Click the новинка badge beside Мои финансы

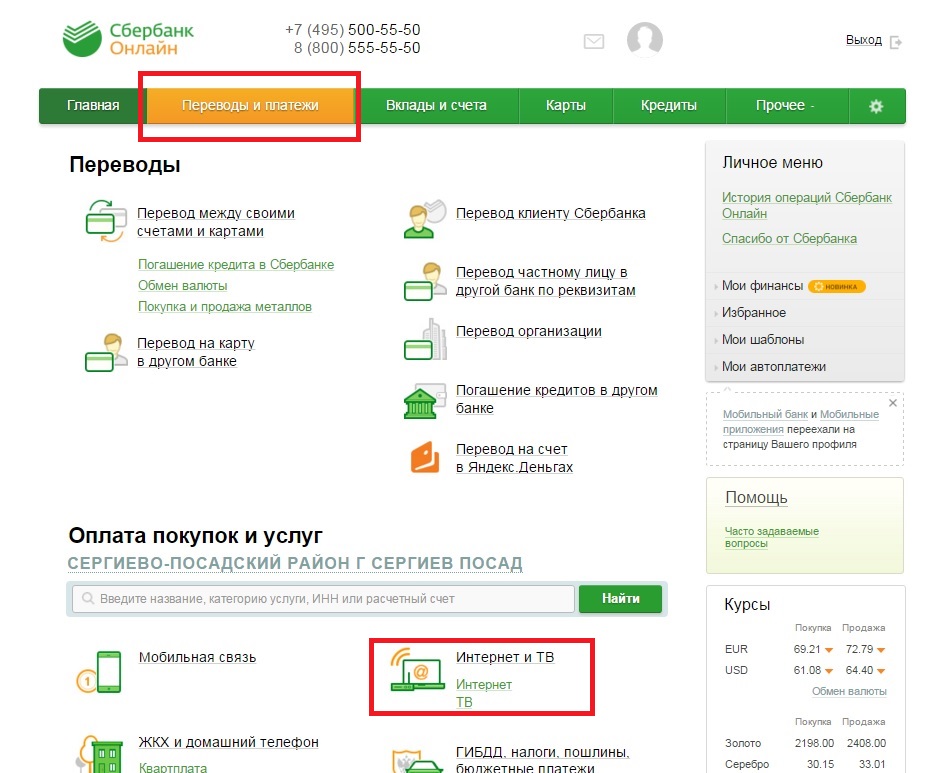point(836,286)
